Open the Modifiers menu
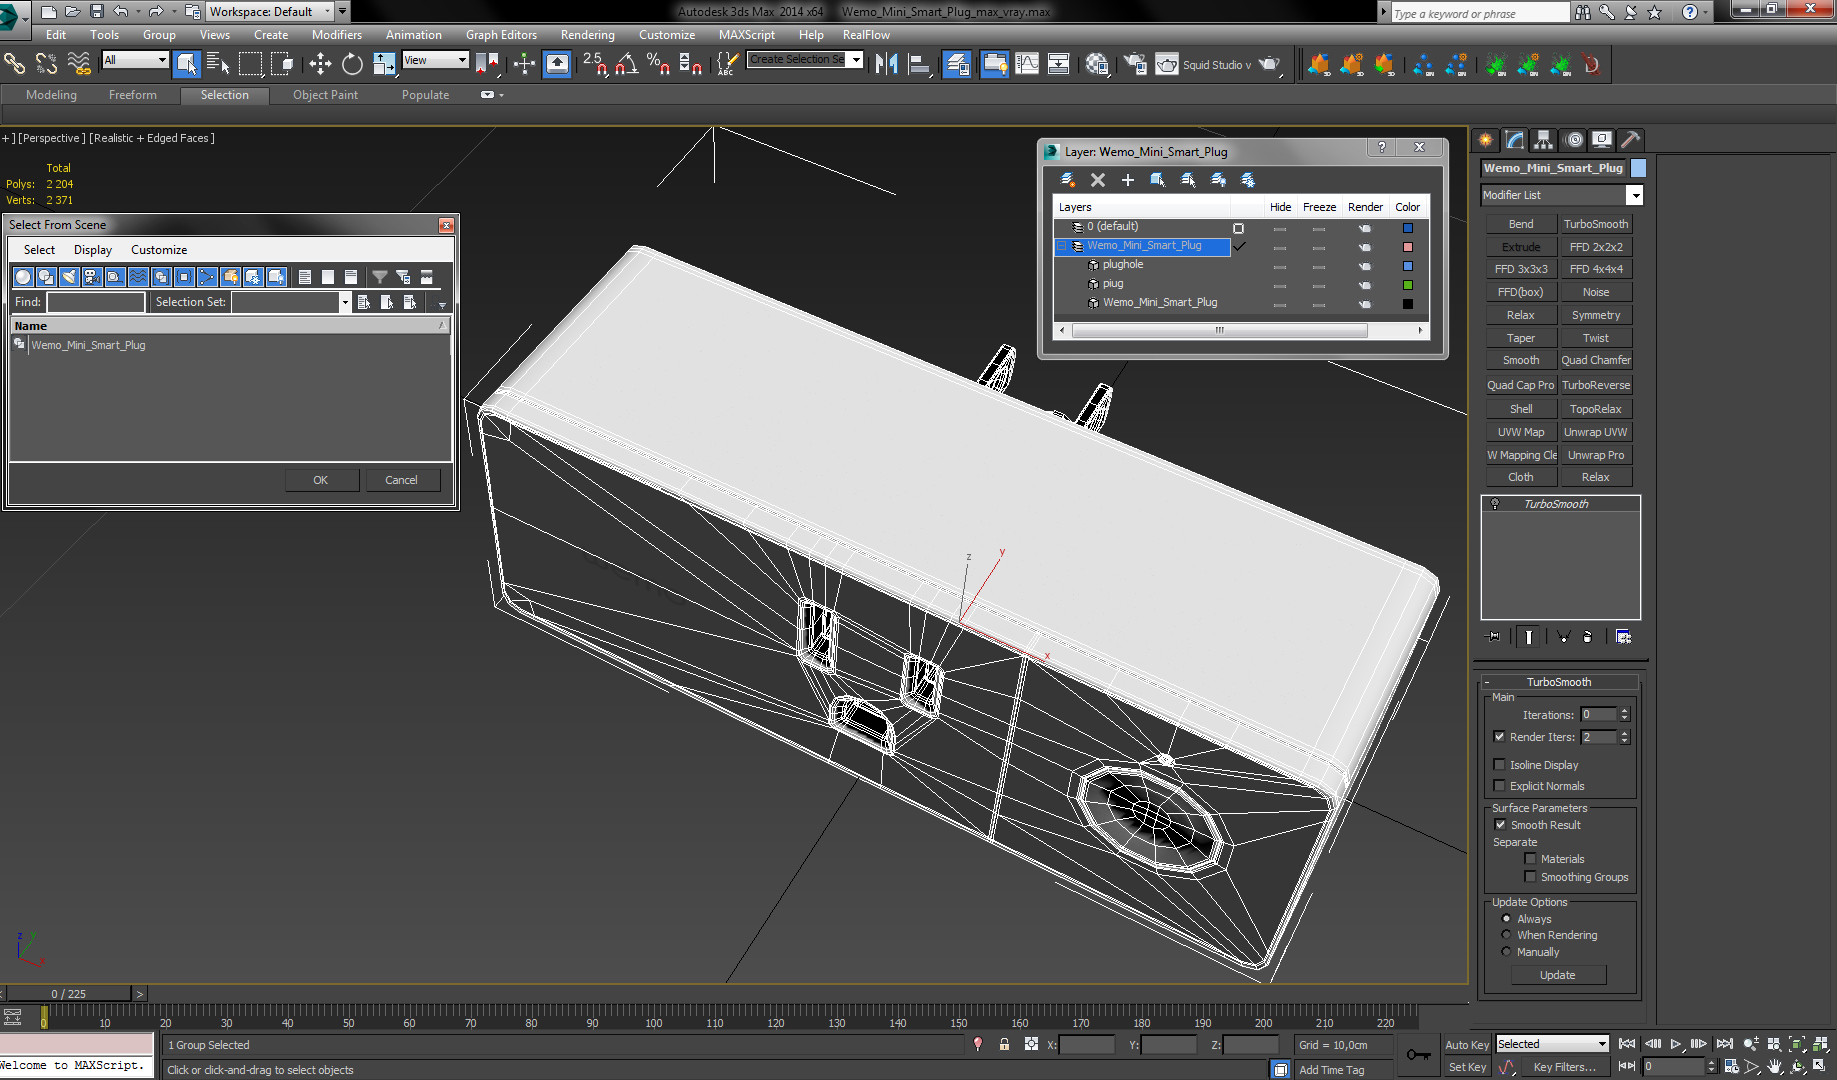 coord(337,35)
